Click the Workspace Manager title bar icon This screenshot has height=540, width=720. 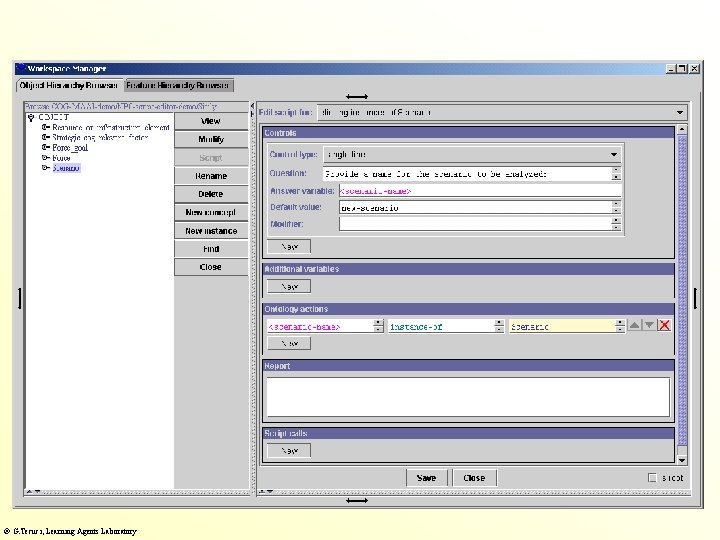[x=21, y=68]
